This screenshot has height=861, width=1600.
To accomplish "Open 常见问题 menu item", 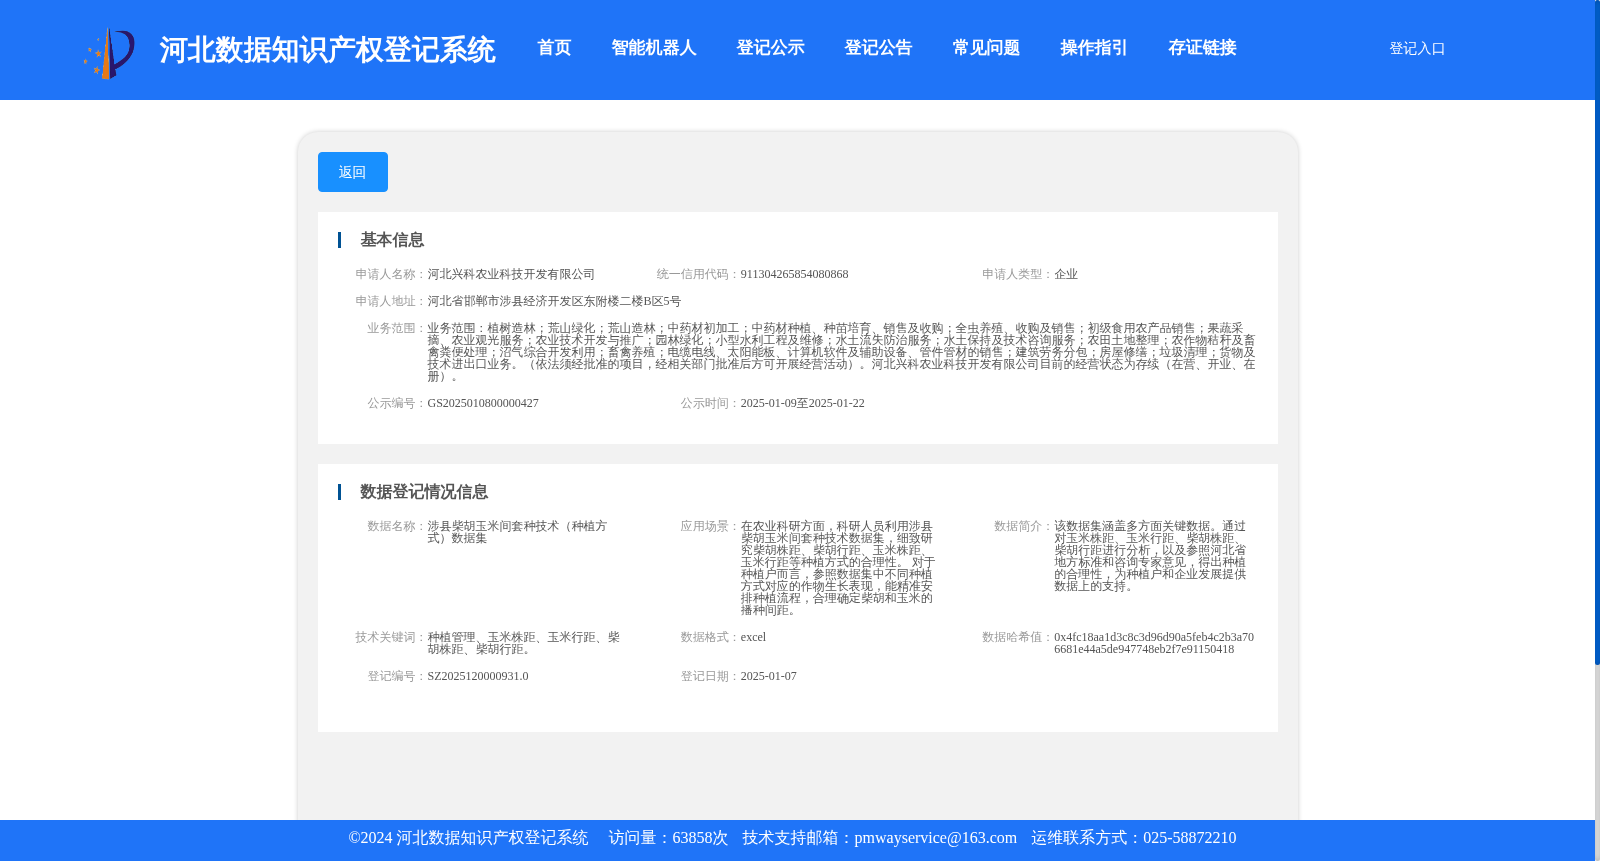I will pyautogui.click(x=986, y=48).
